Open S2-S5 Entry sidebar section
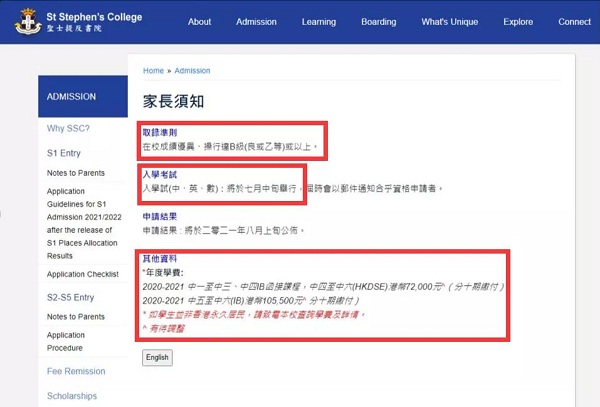 [70, 298]
